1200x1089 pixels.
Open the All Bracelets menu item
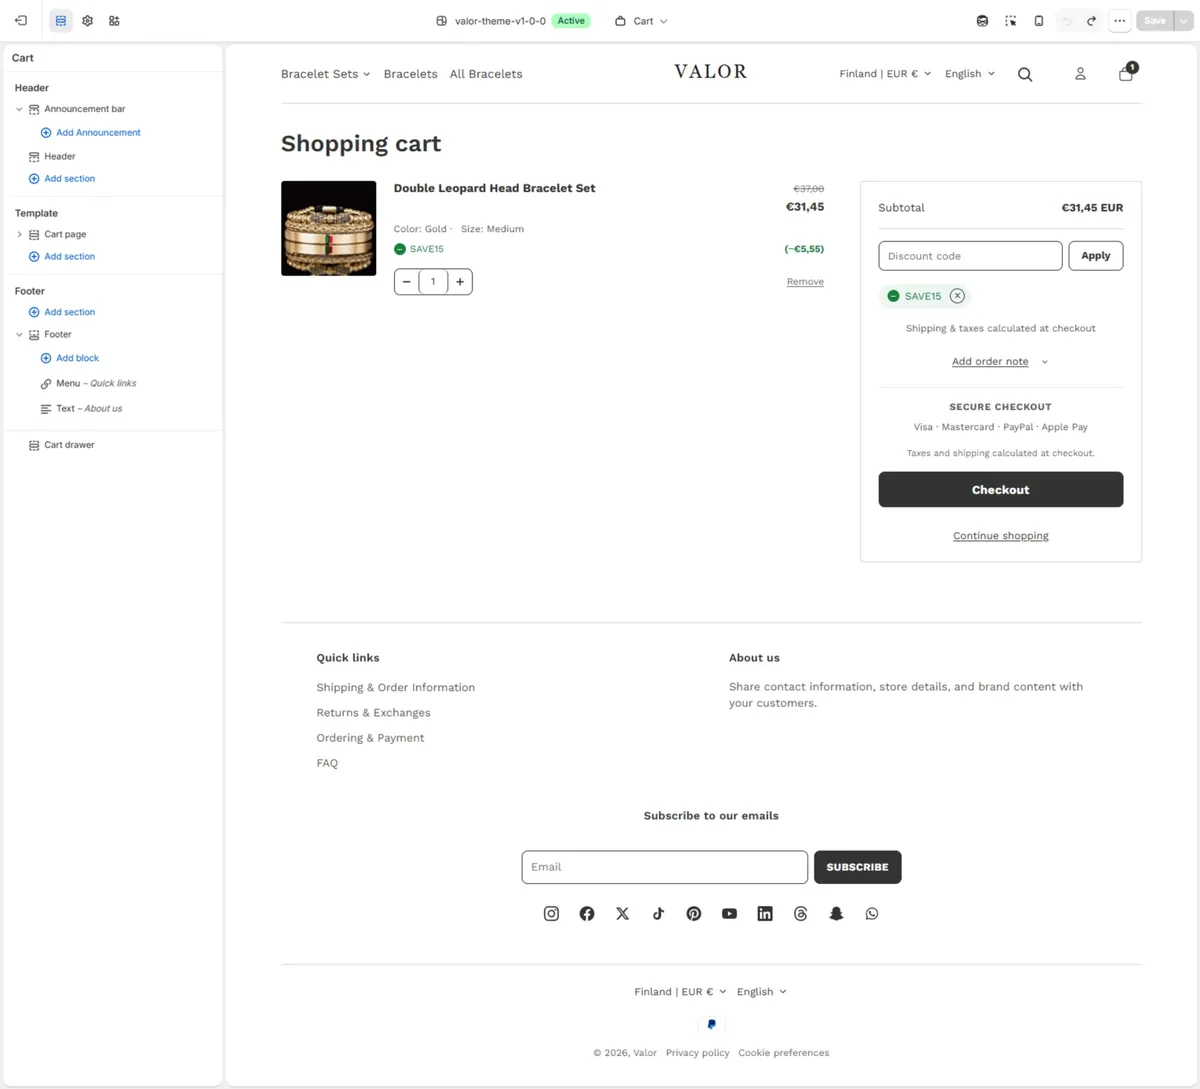coord(486,74)
